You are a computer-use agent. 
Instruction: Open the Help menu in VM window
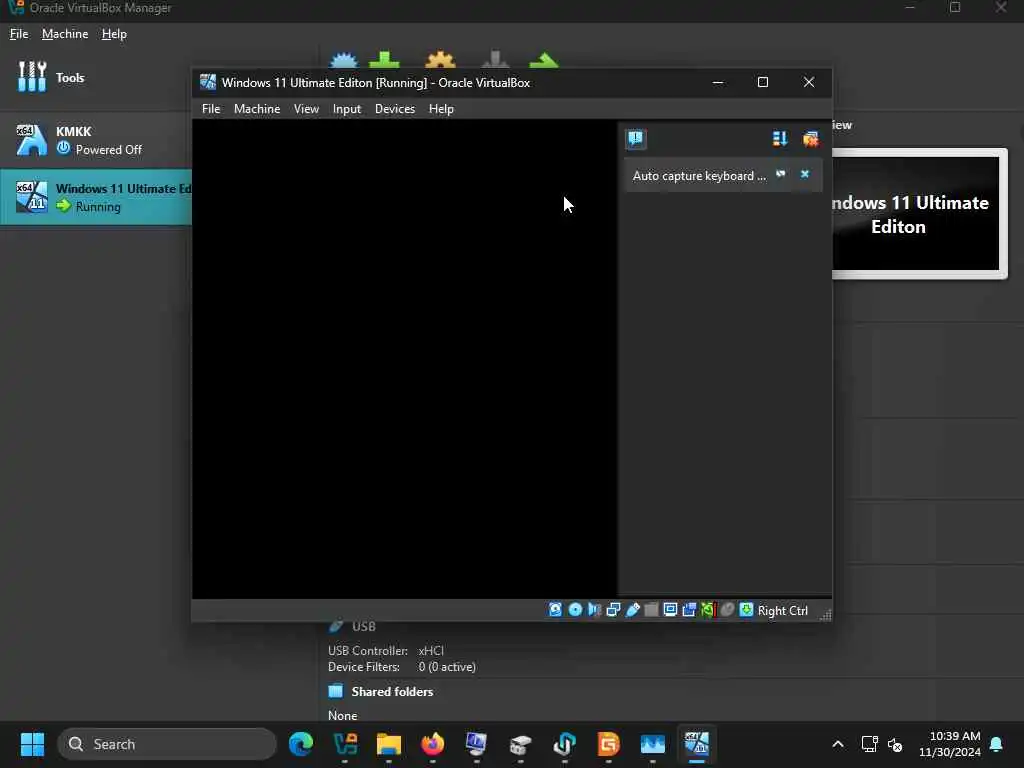tap(441, 109)
